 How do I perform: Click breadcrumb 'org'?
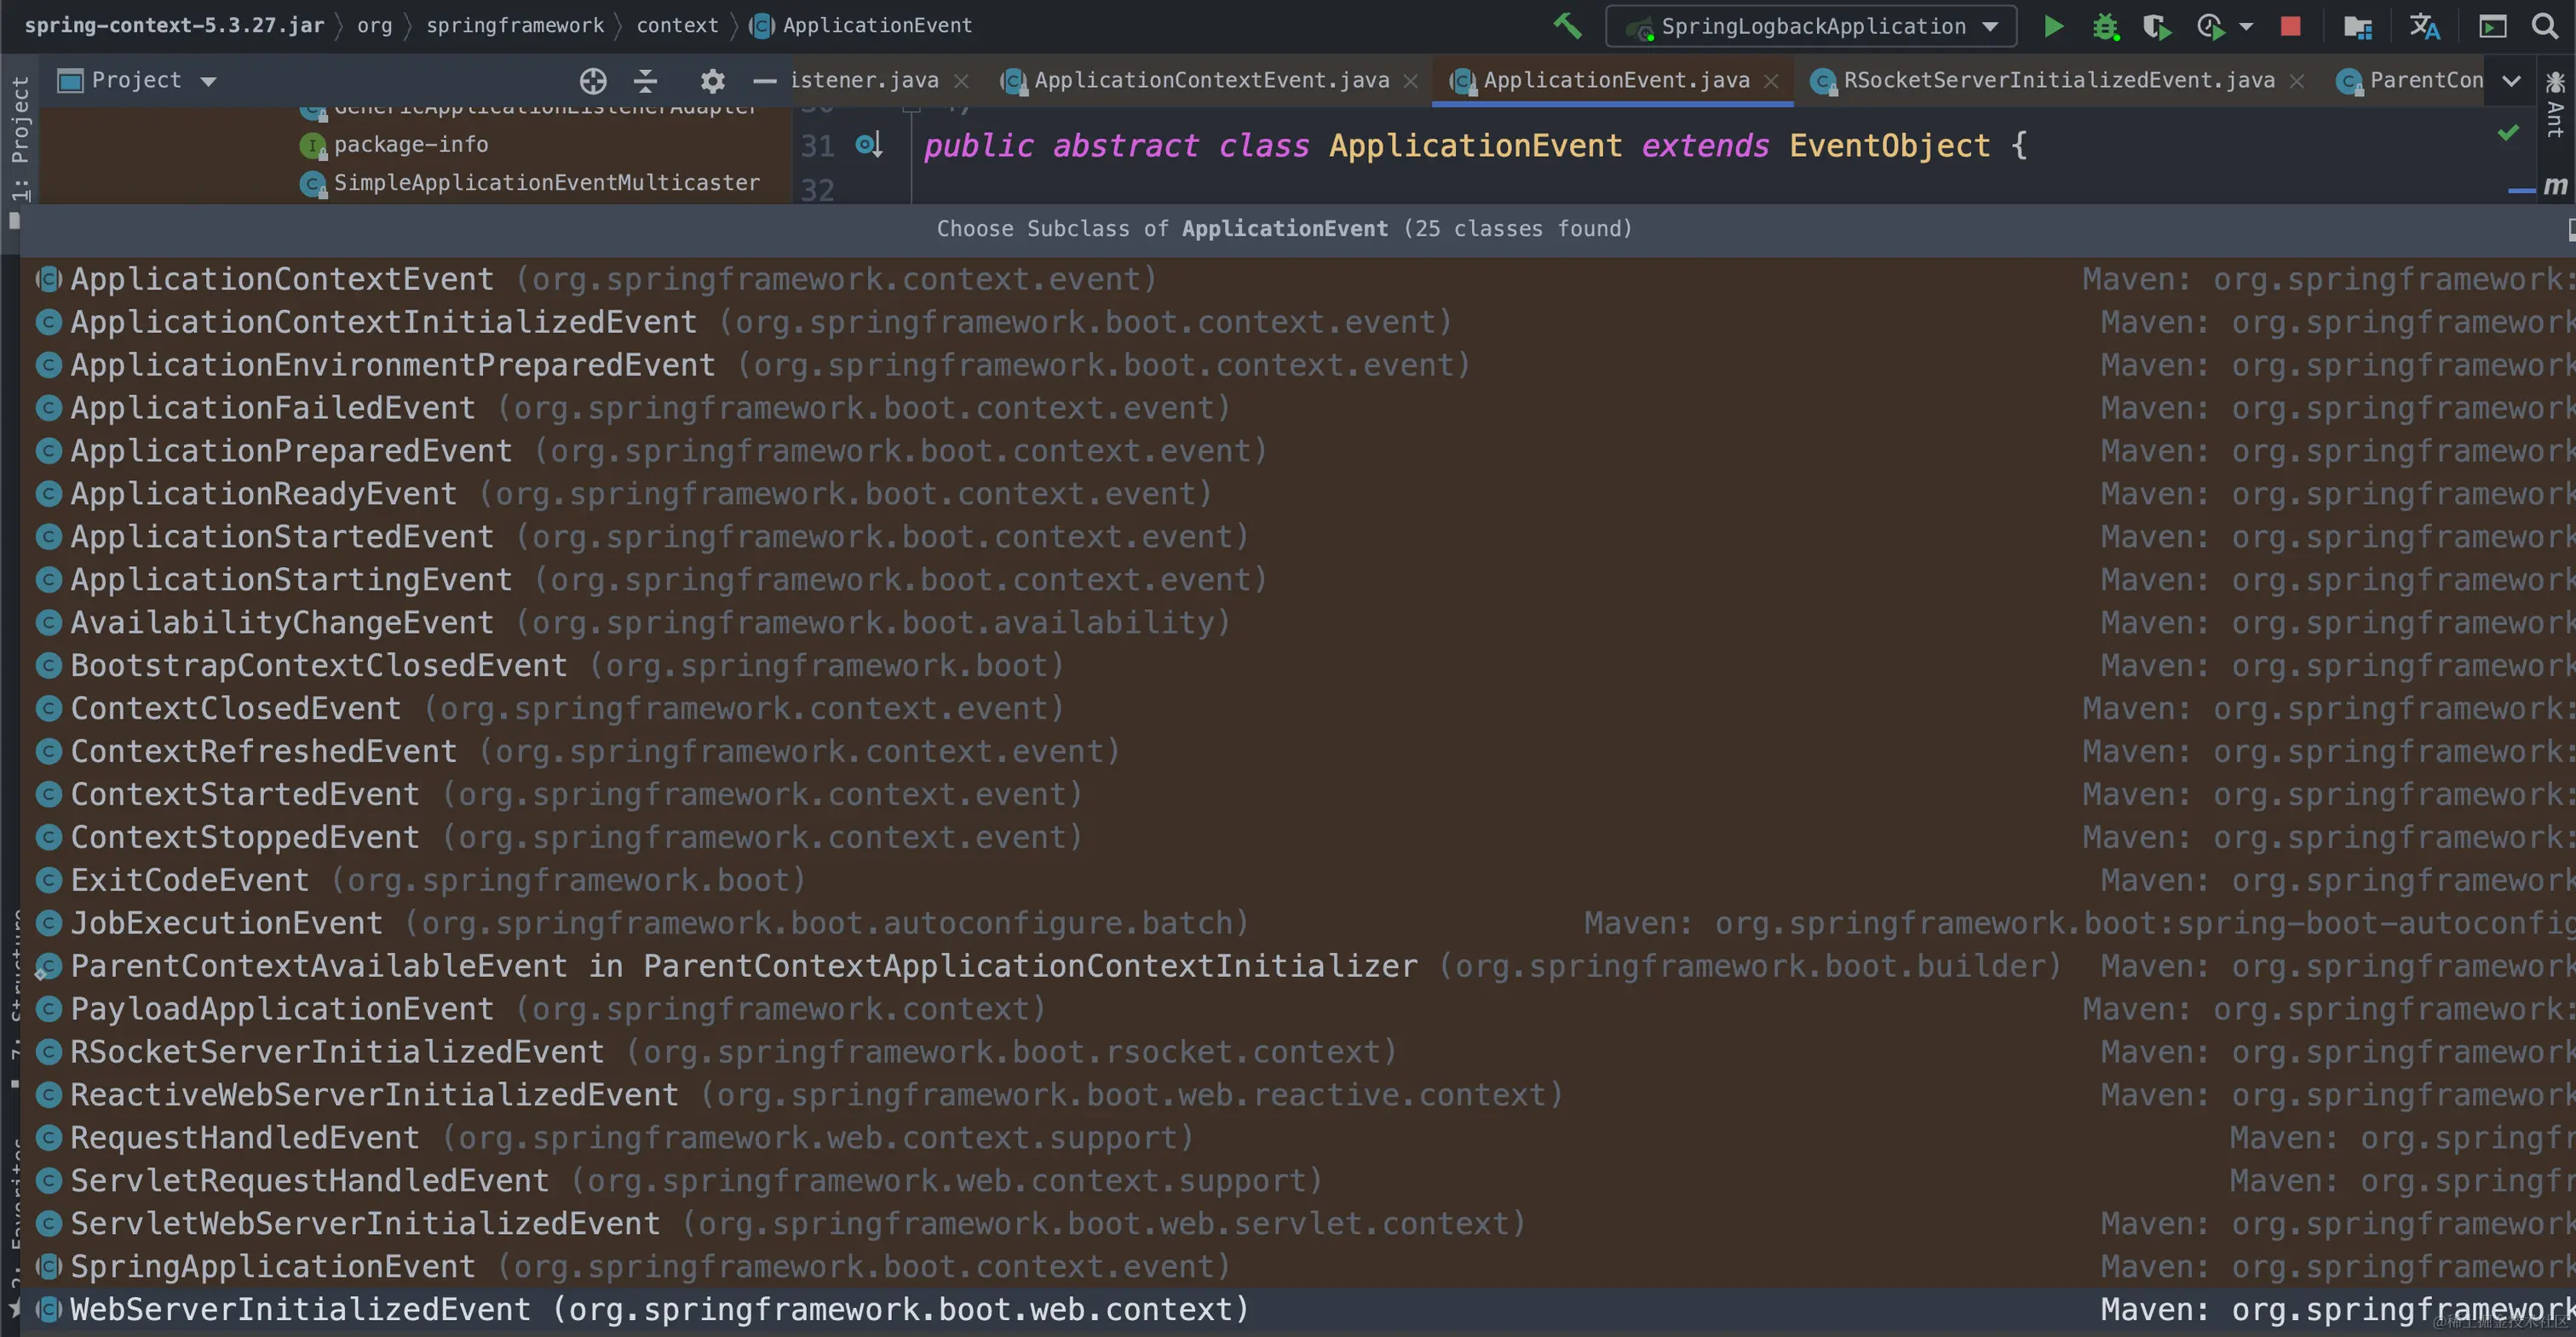(375, 25)
